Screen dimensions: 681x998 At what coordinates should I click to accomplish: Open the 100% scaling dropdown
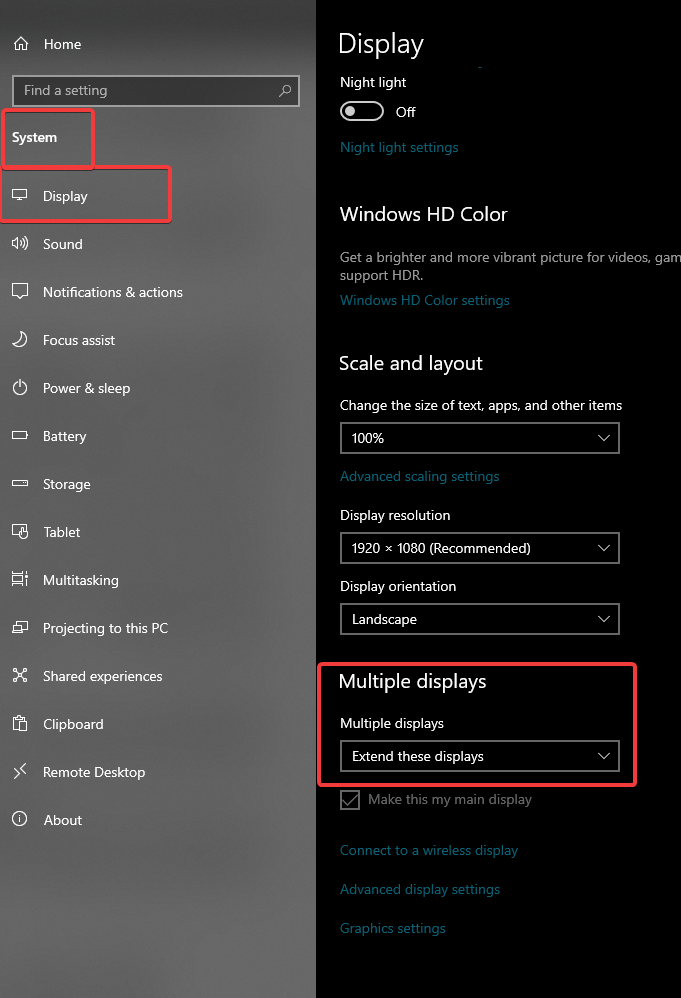point(479,438)
